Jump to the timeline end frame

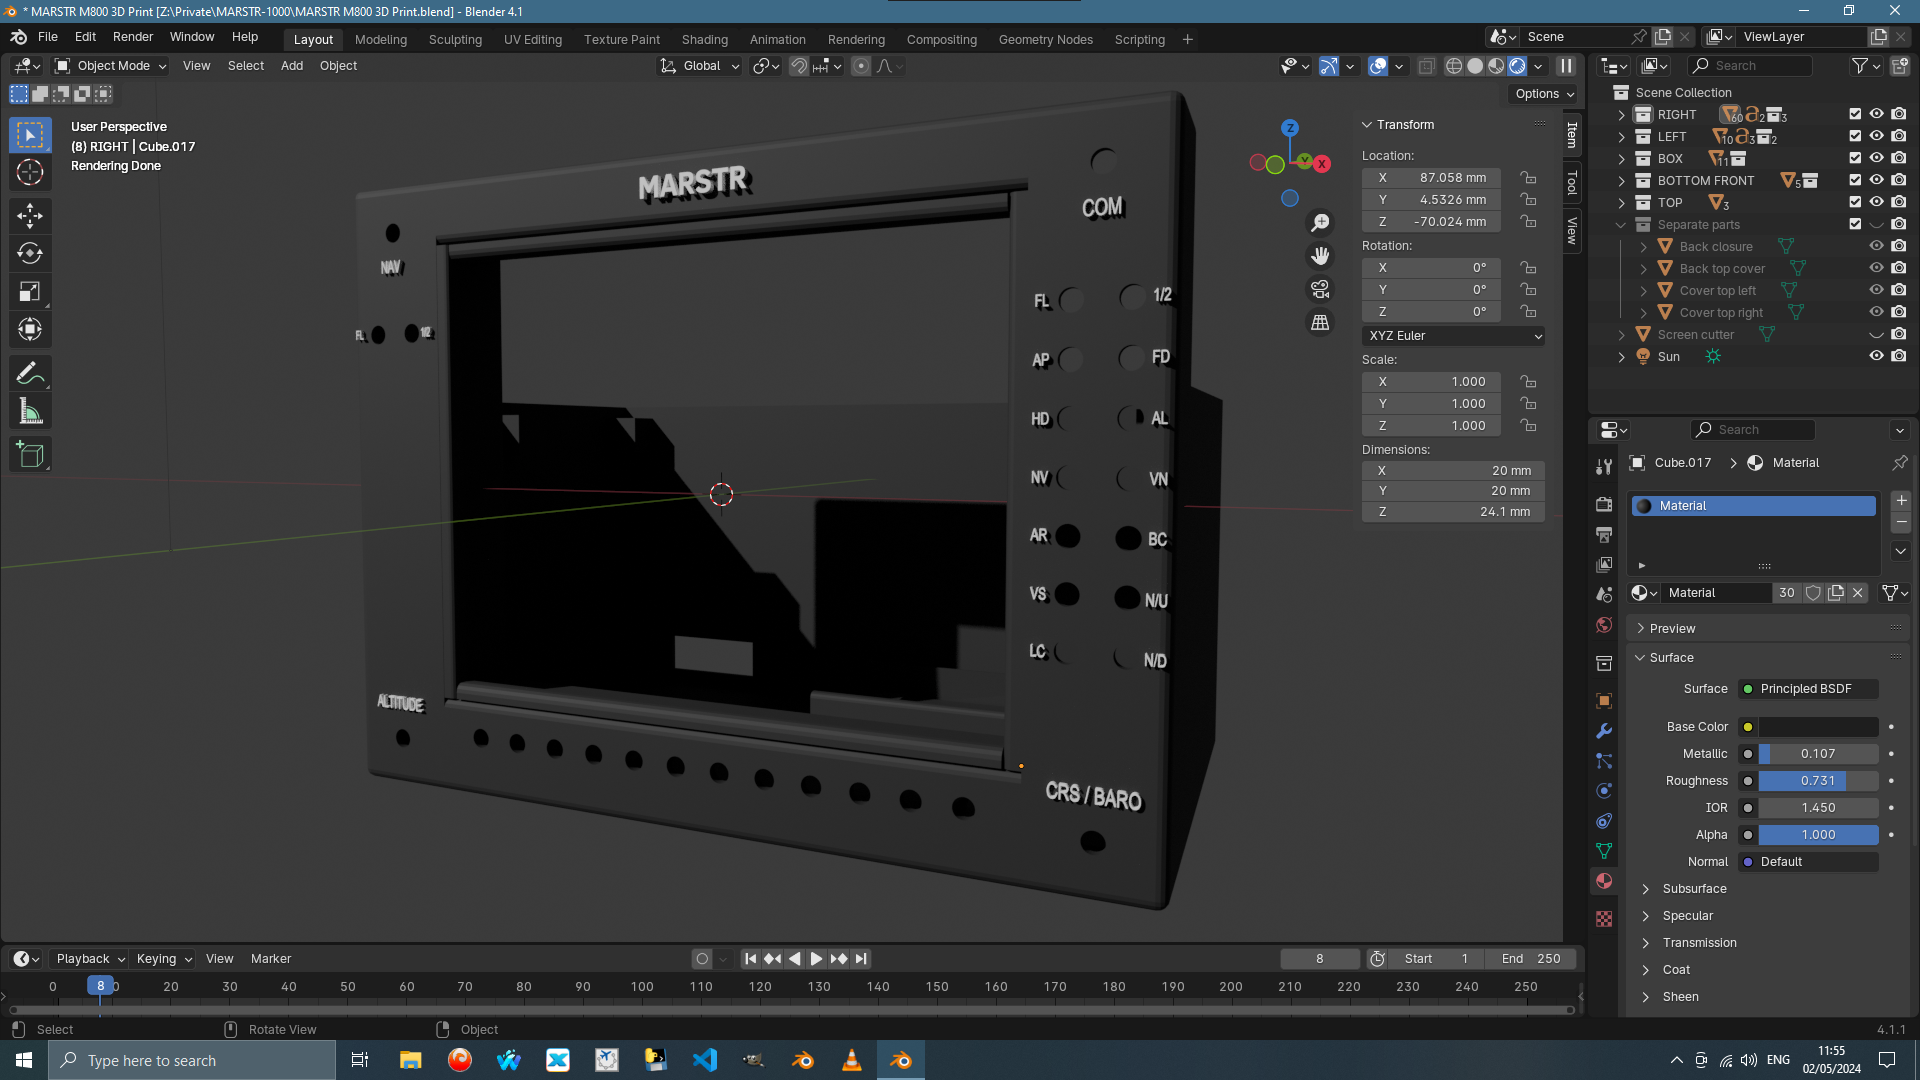[x=860, y=959]
